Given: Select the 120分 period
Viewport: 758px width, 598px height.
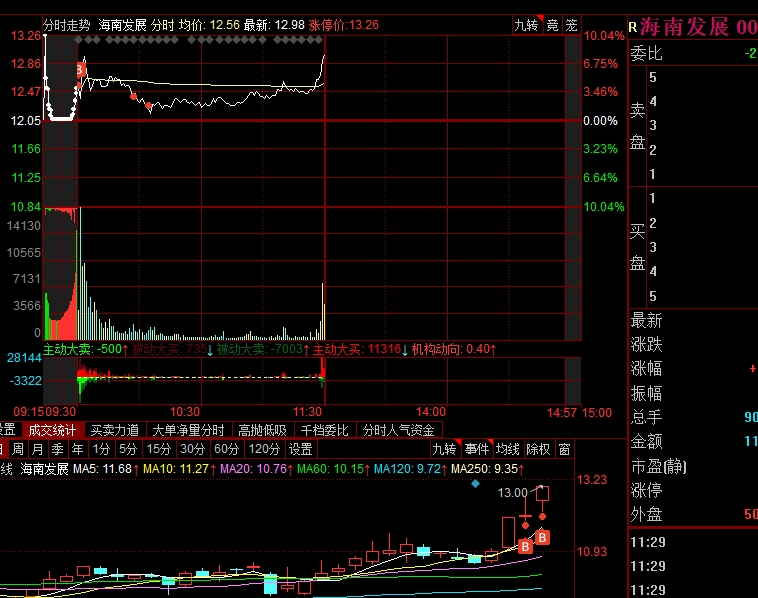Looking at the screenshot, I should point(264,449).
